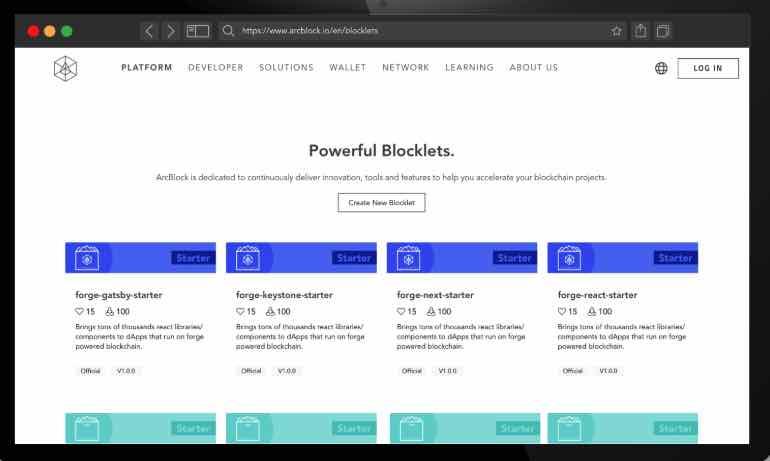Click fourth teal card box icon
Viewport: 770px width, 461px height.
click(569, 429)
